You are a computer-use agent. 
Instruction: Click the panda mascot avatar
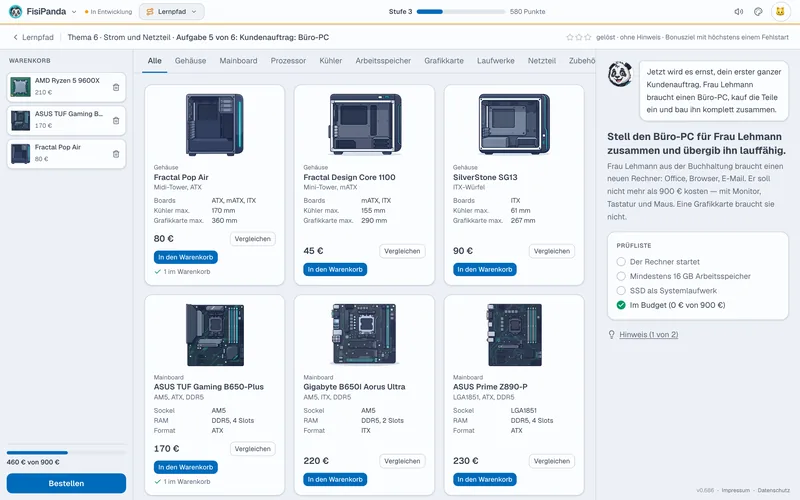pyautogui.click(x=620, y=74)
